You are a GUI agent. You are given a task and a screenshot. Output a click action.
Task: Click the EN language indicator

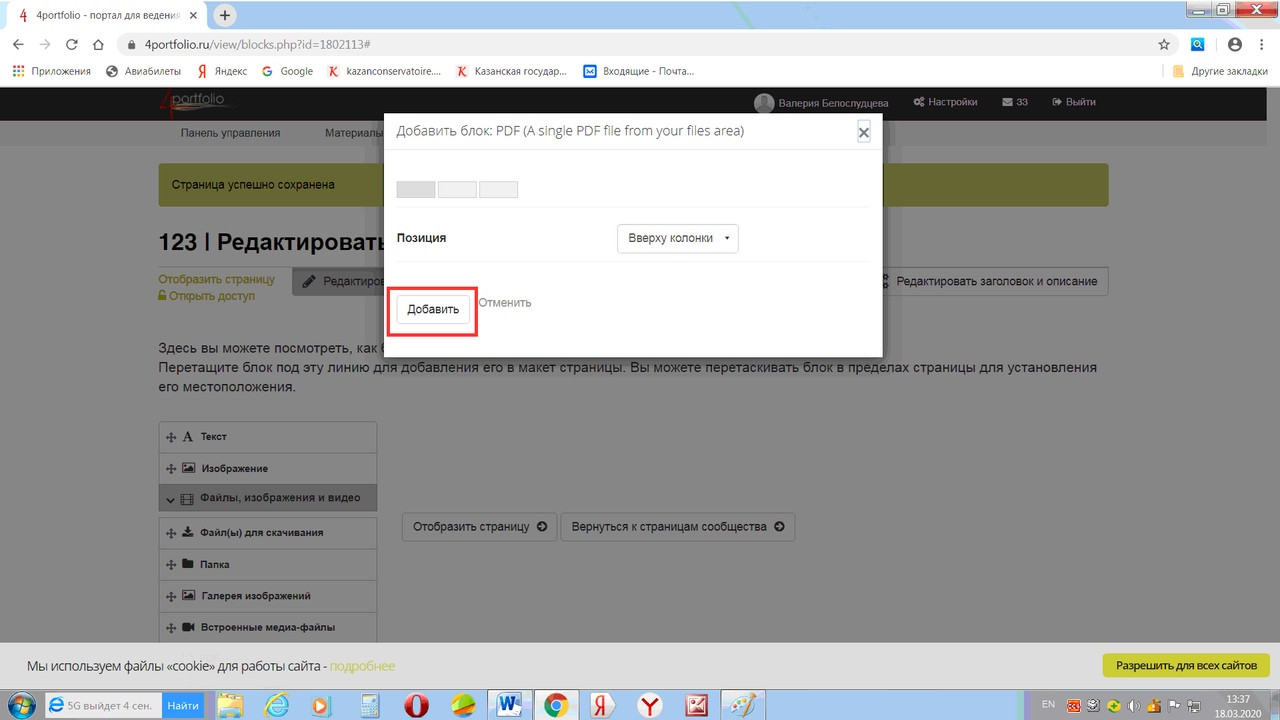1048,704
